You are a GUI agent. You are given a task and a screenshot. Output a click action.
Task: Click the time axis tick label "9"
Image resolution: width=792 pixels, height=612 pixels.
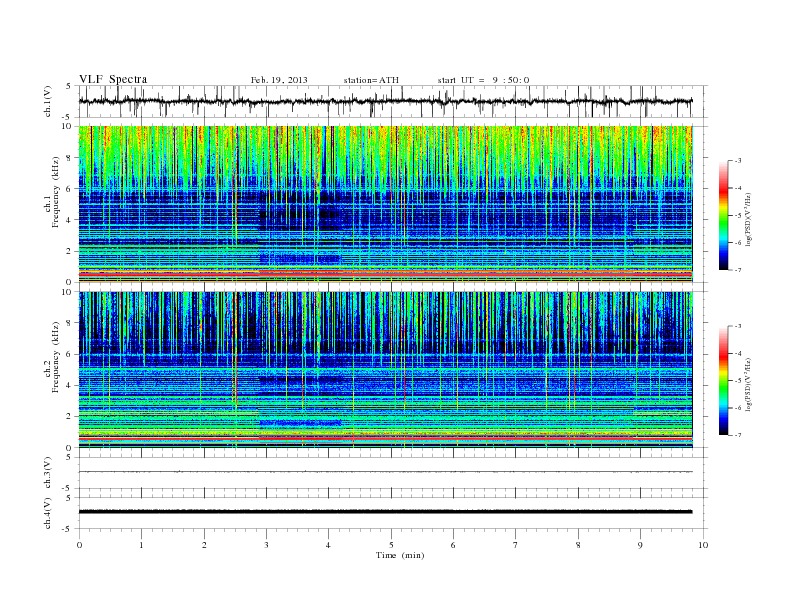(x=640, y=545)
